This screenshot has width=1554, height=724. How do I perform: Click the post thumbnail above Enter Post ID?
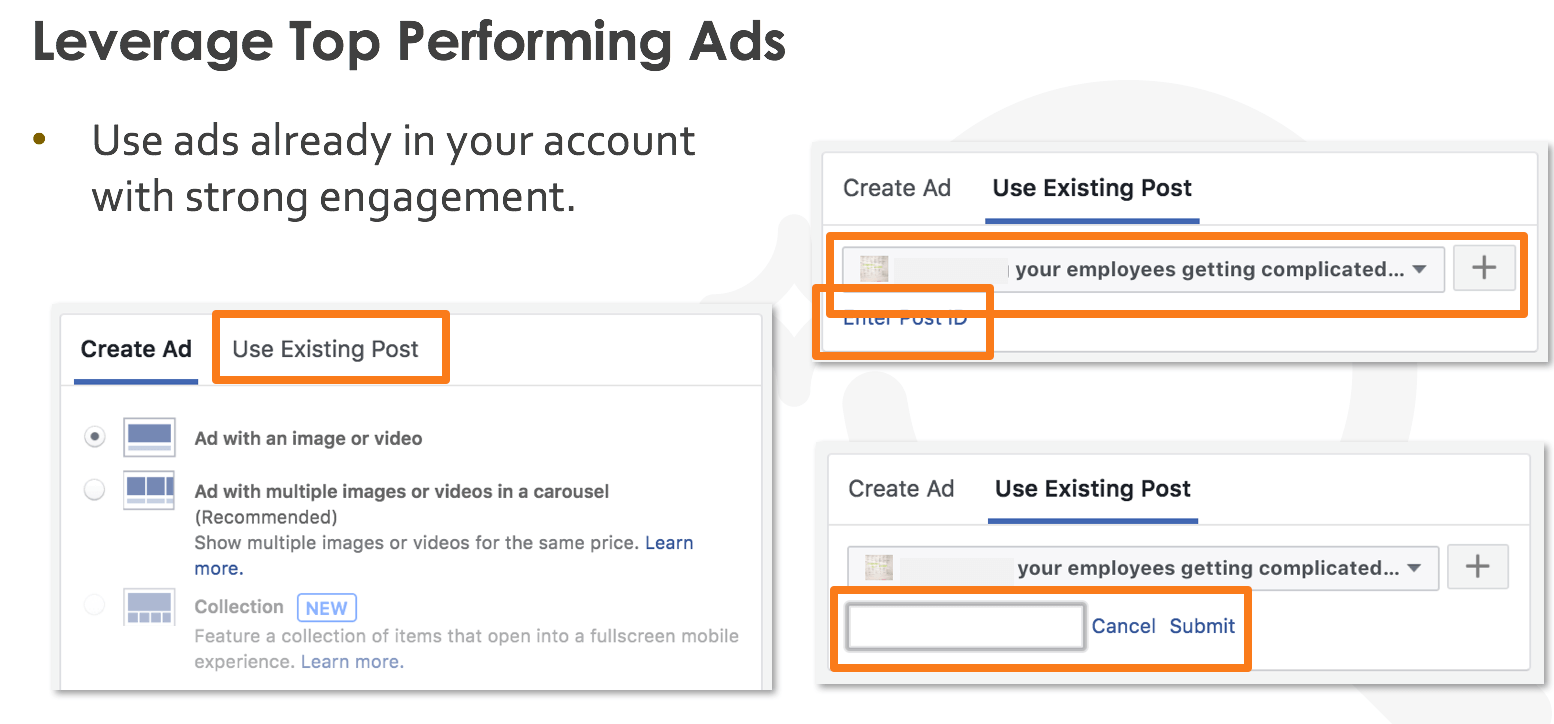[875, 269]
